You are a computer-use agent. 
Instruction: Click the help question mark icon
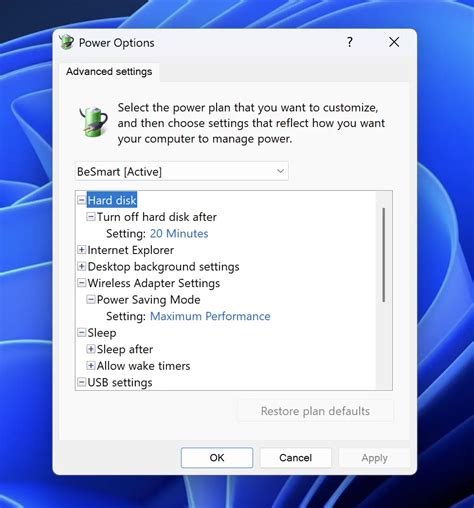[350, 42]
